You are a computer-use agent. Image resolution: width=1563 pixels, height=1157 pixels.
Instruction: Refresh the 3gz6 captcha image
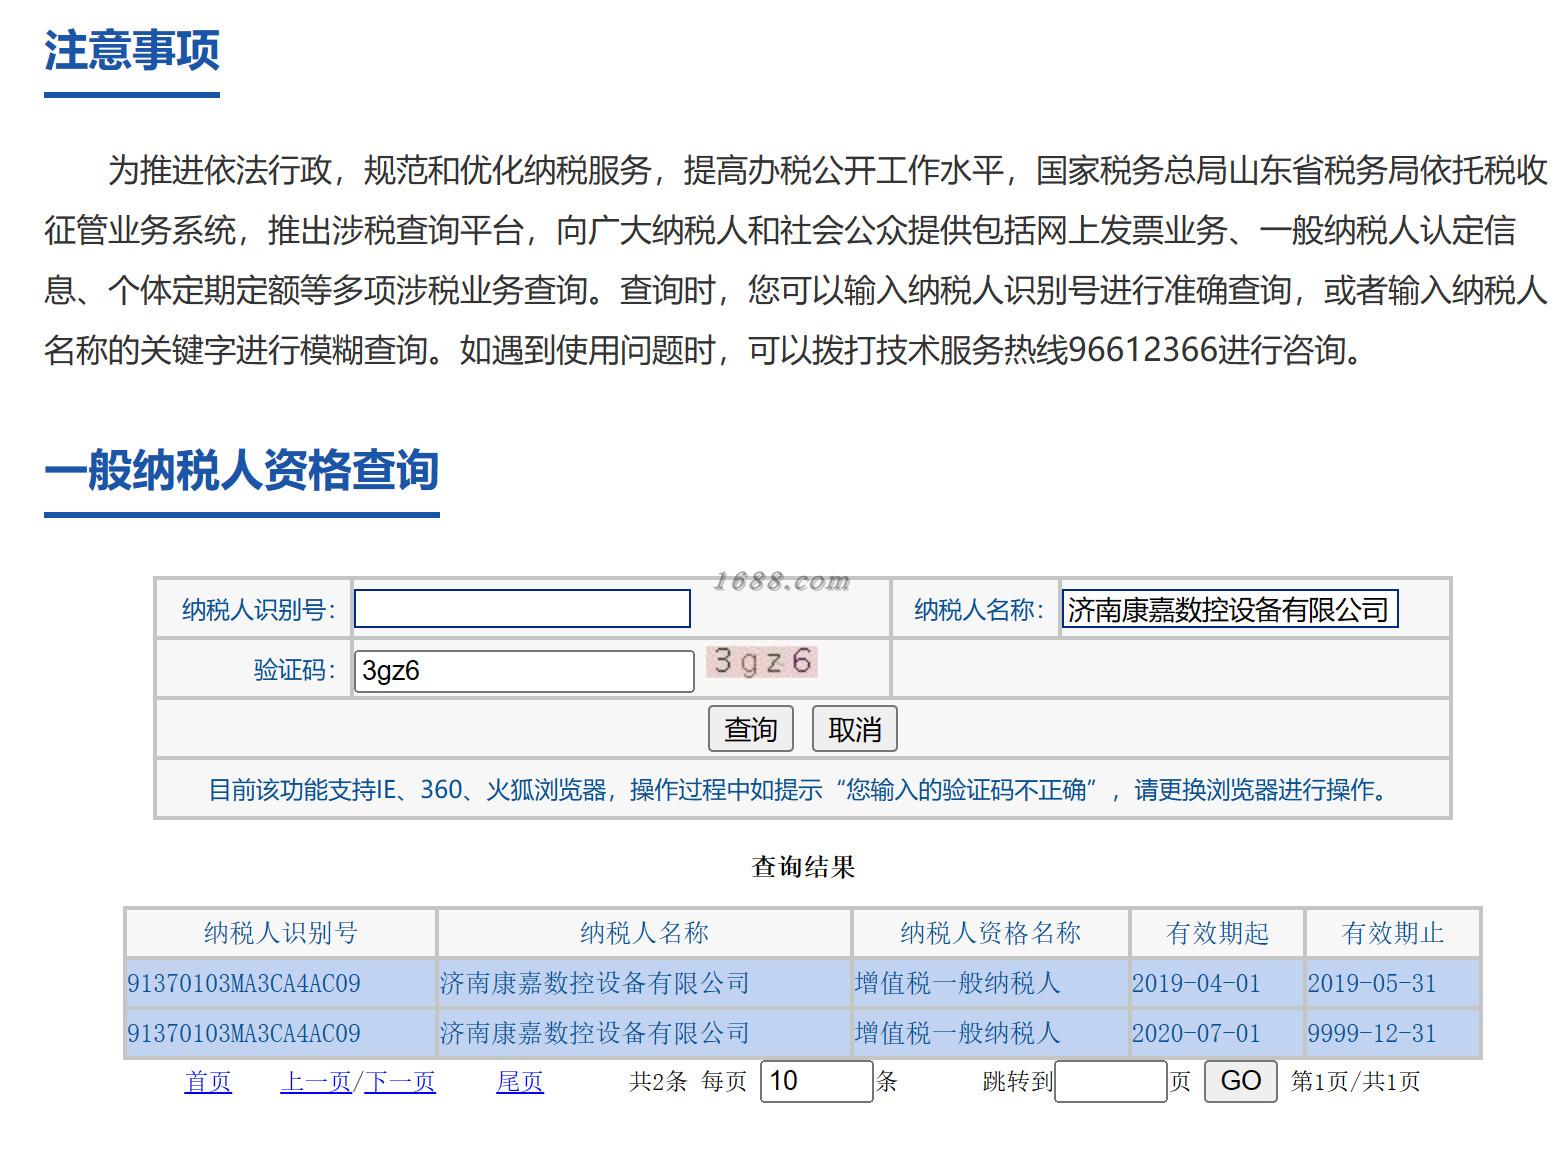point(762,662)
